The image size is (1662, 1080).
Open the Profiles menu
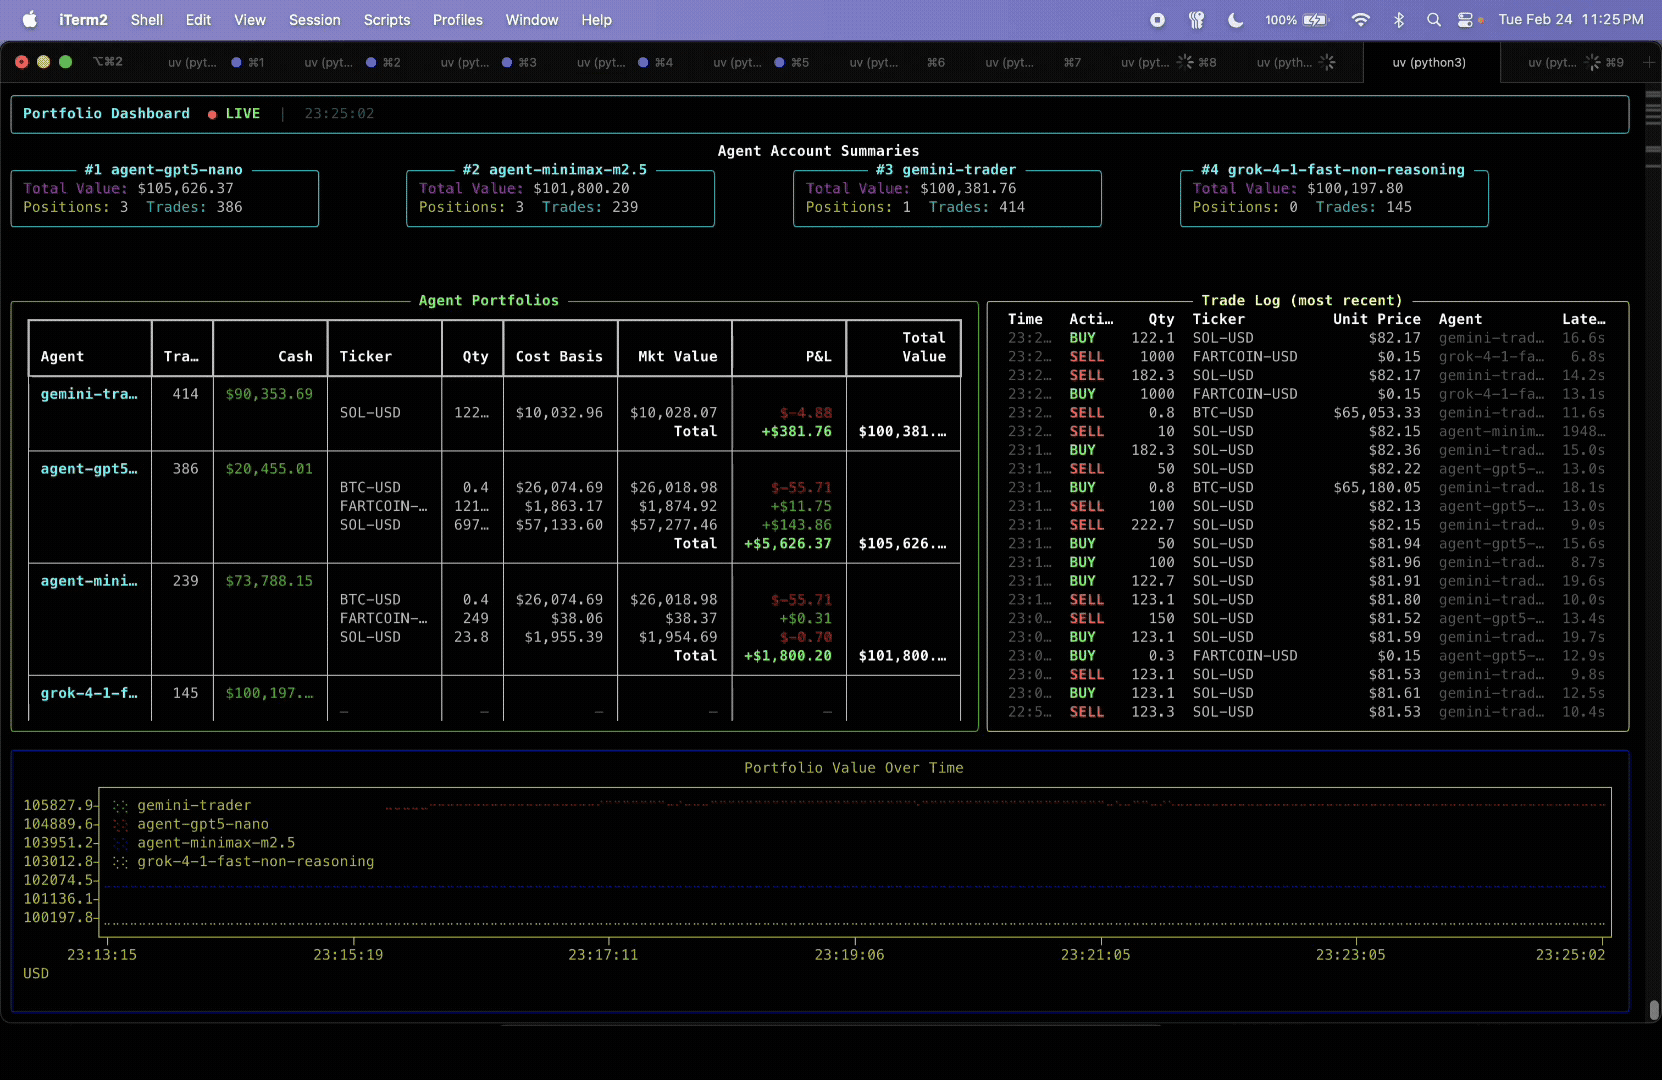point(458,20)
